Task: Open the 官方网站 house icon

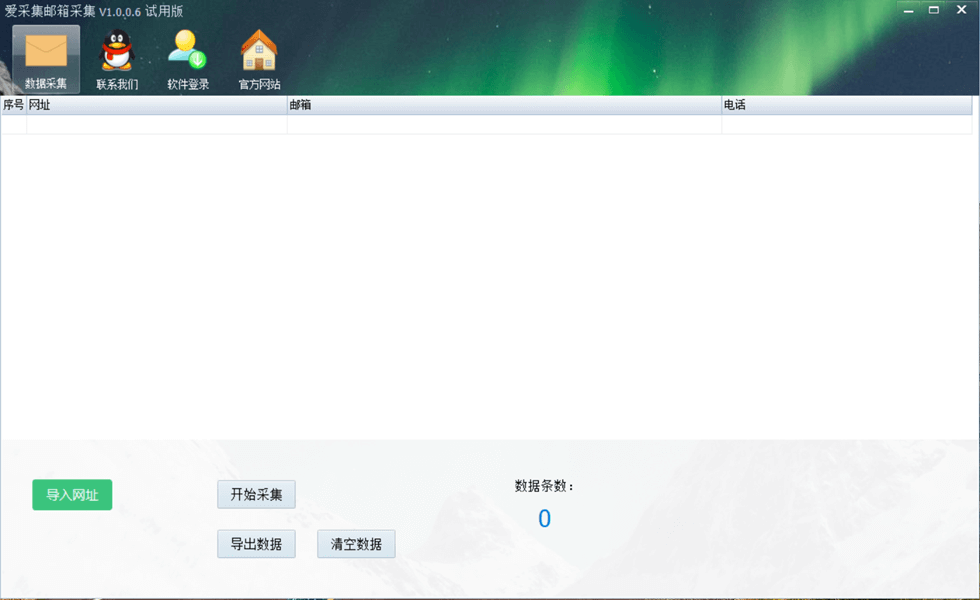Action: pos(259,59)
